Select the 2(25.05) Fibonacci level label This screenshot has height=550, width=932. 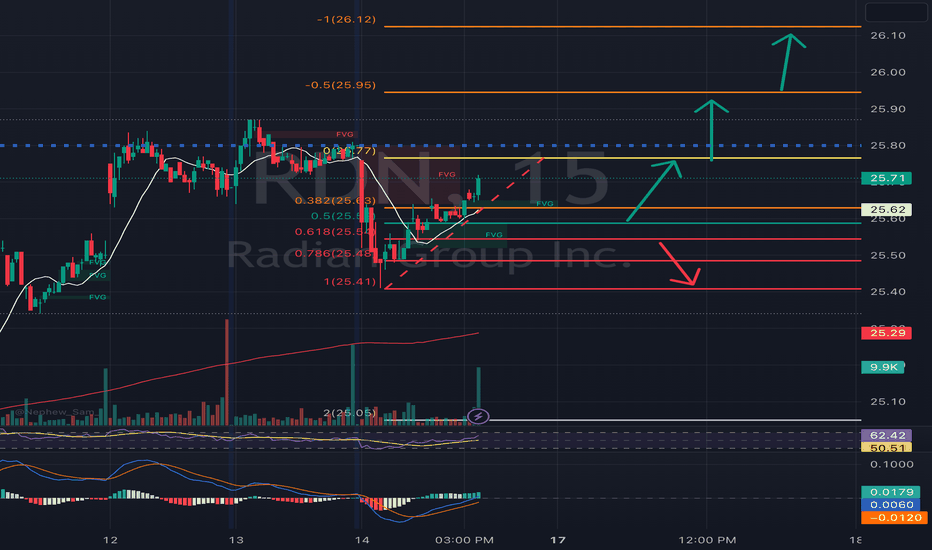[350, 413]
